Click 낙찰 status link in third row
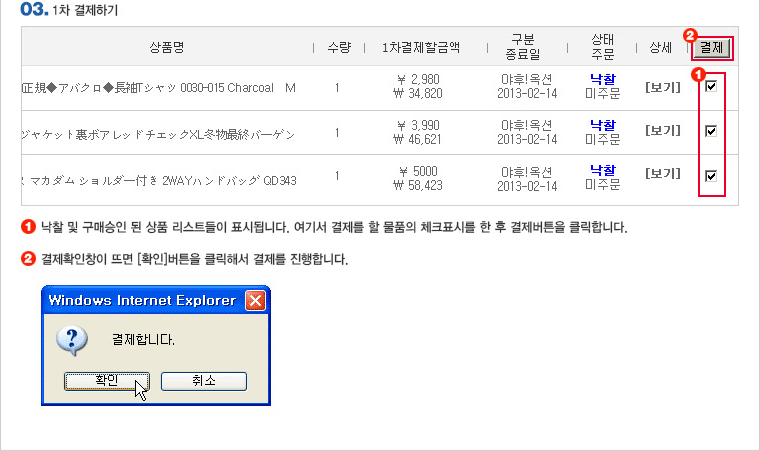 [x=602, y=169]
